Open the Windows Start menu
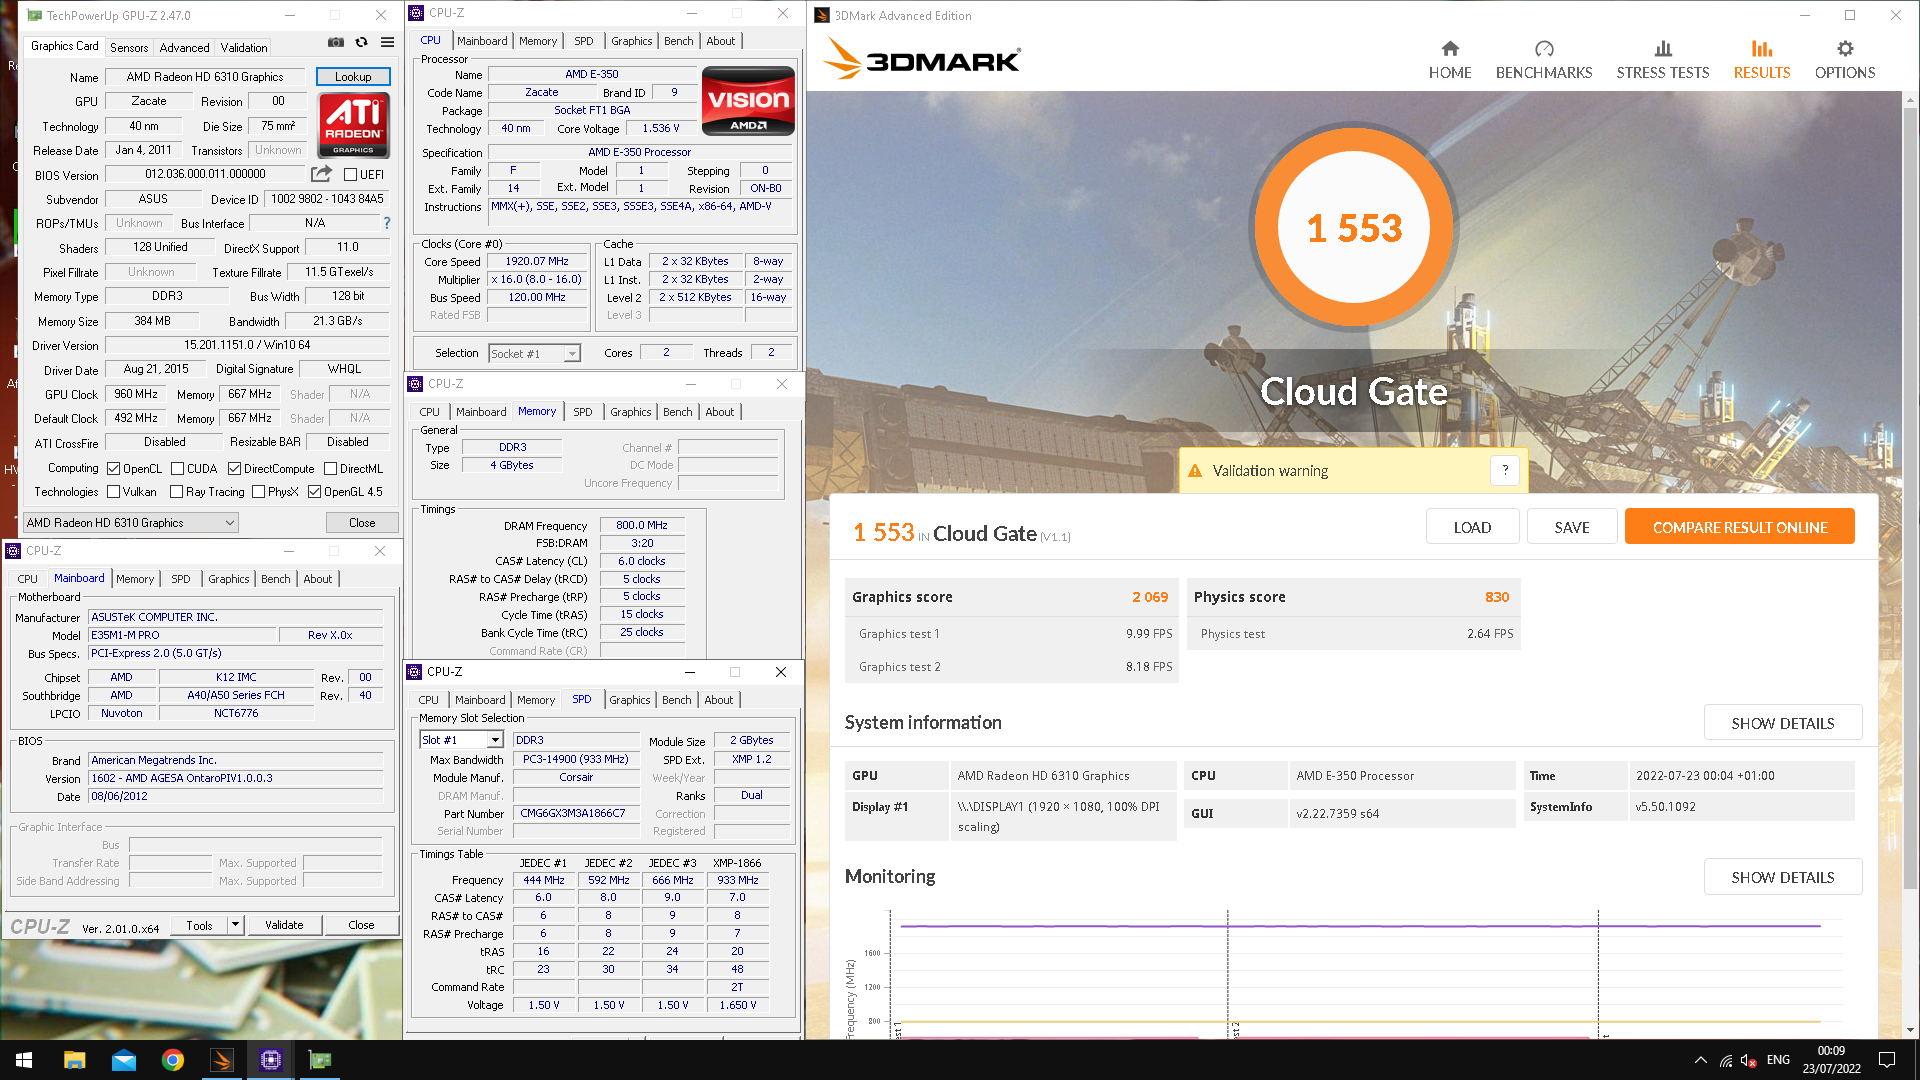 click(x=24, y=1060)
